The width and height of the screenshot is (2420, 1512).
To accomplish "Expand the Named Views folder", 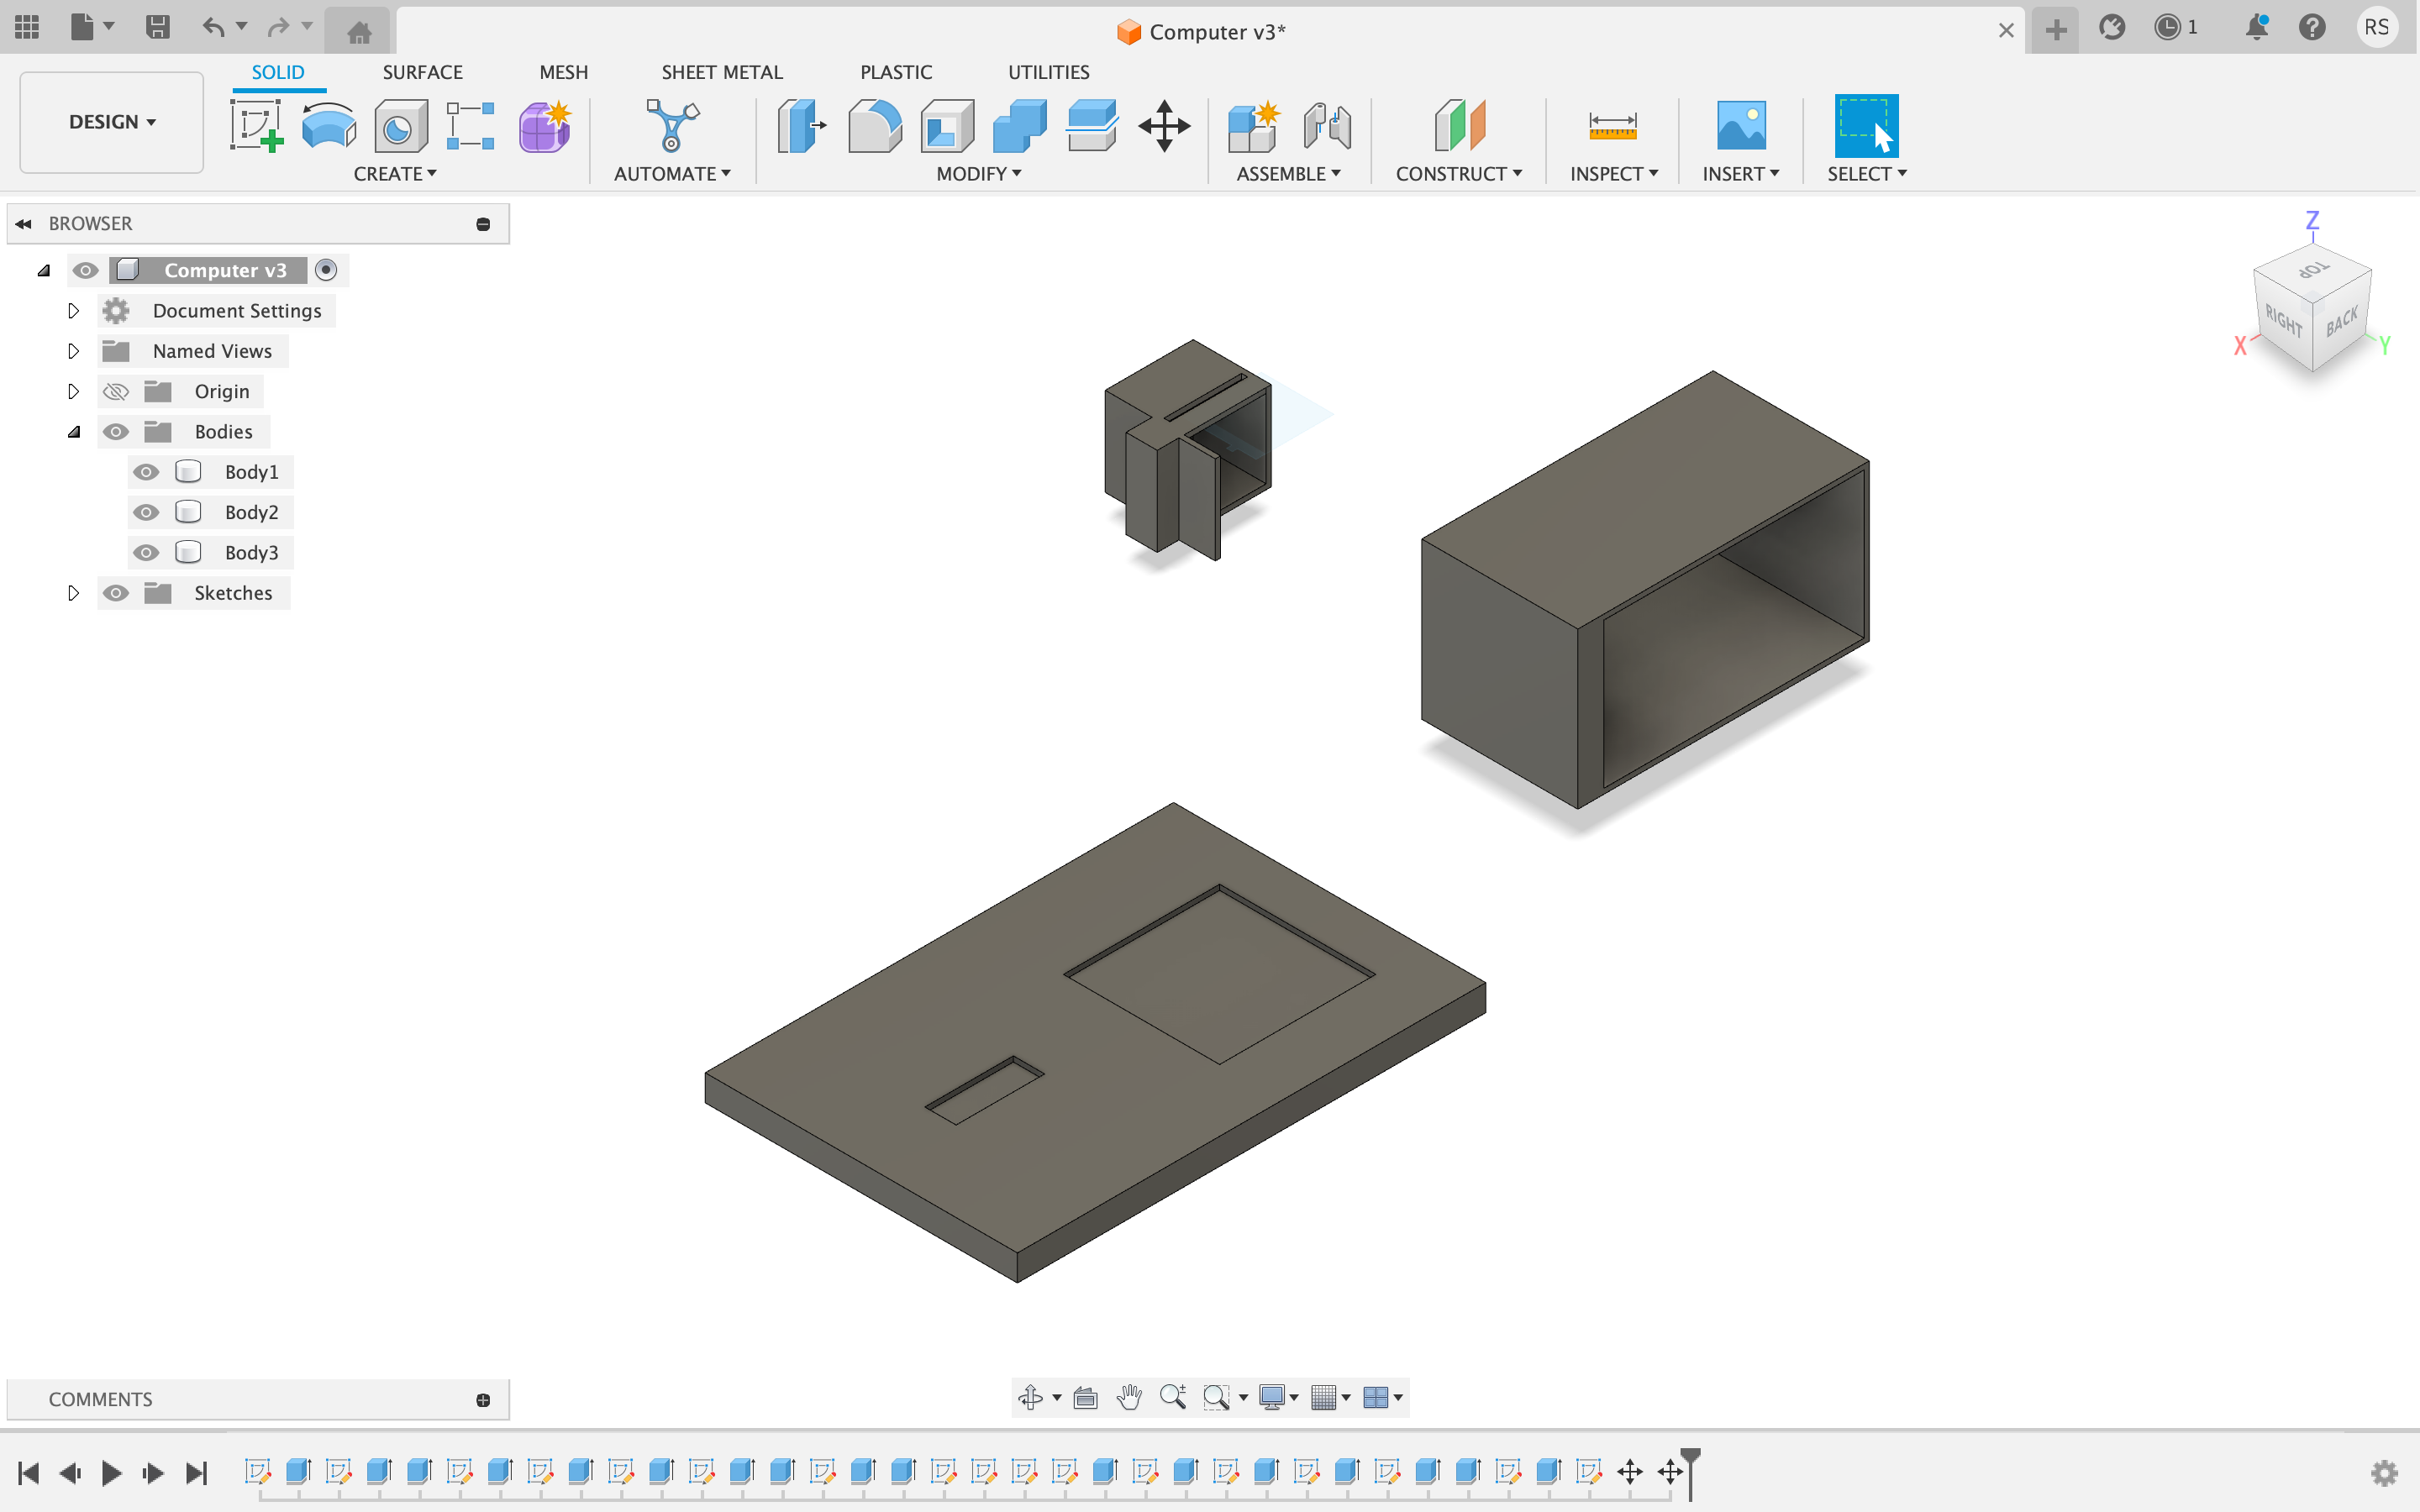I will (x=71, y=350).
